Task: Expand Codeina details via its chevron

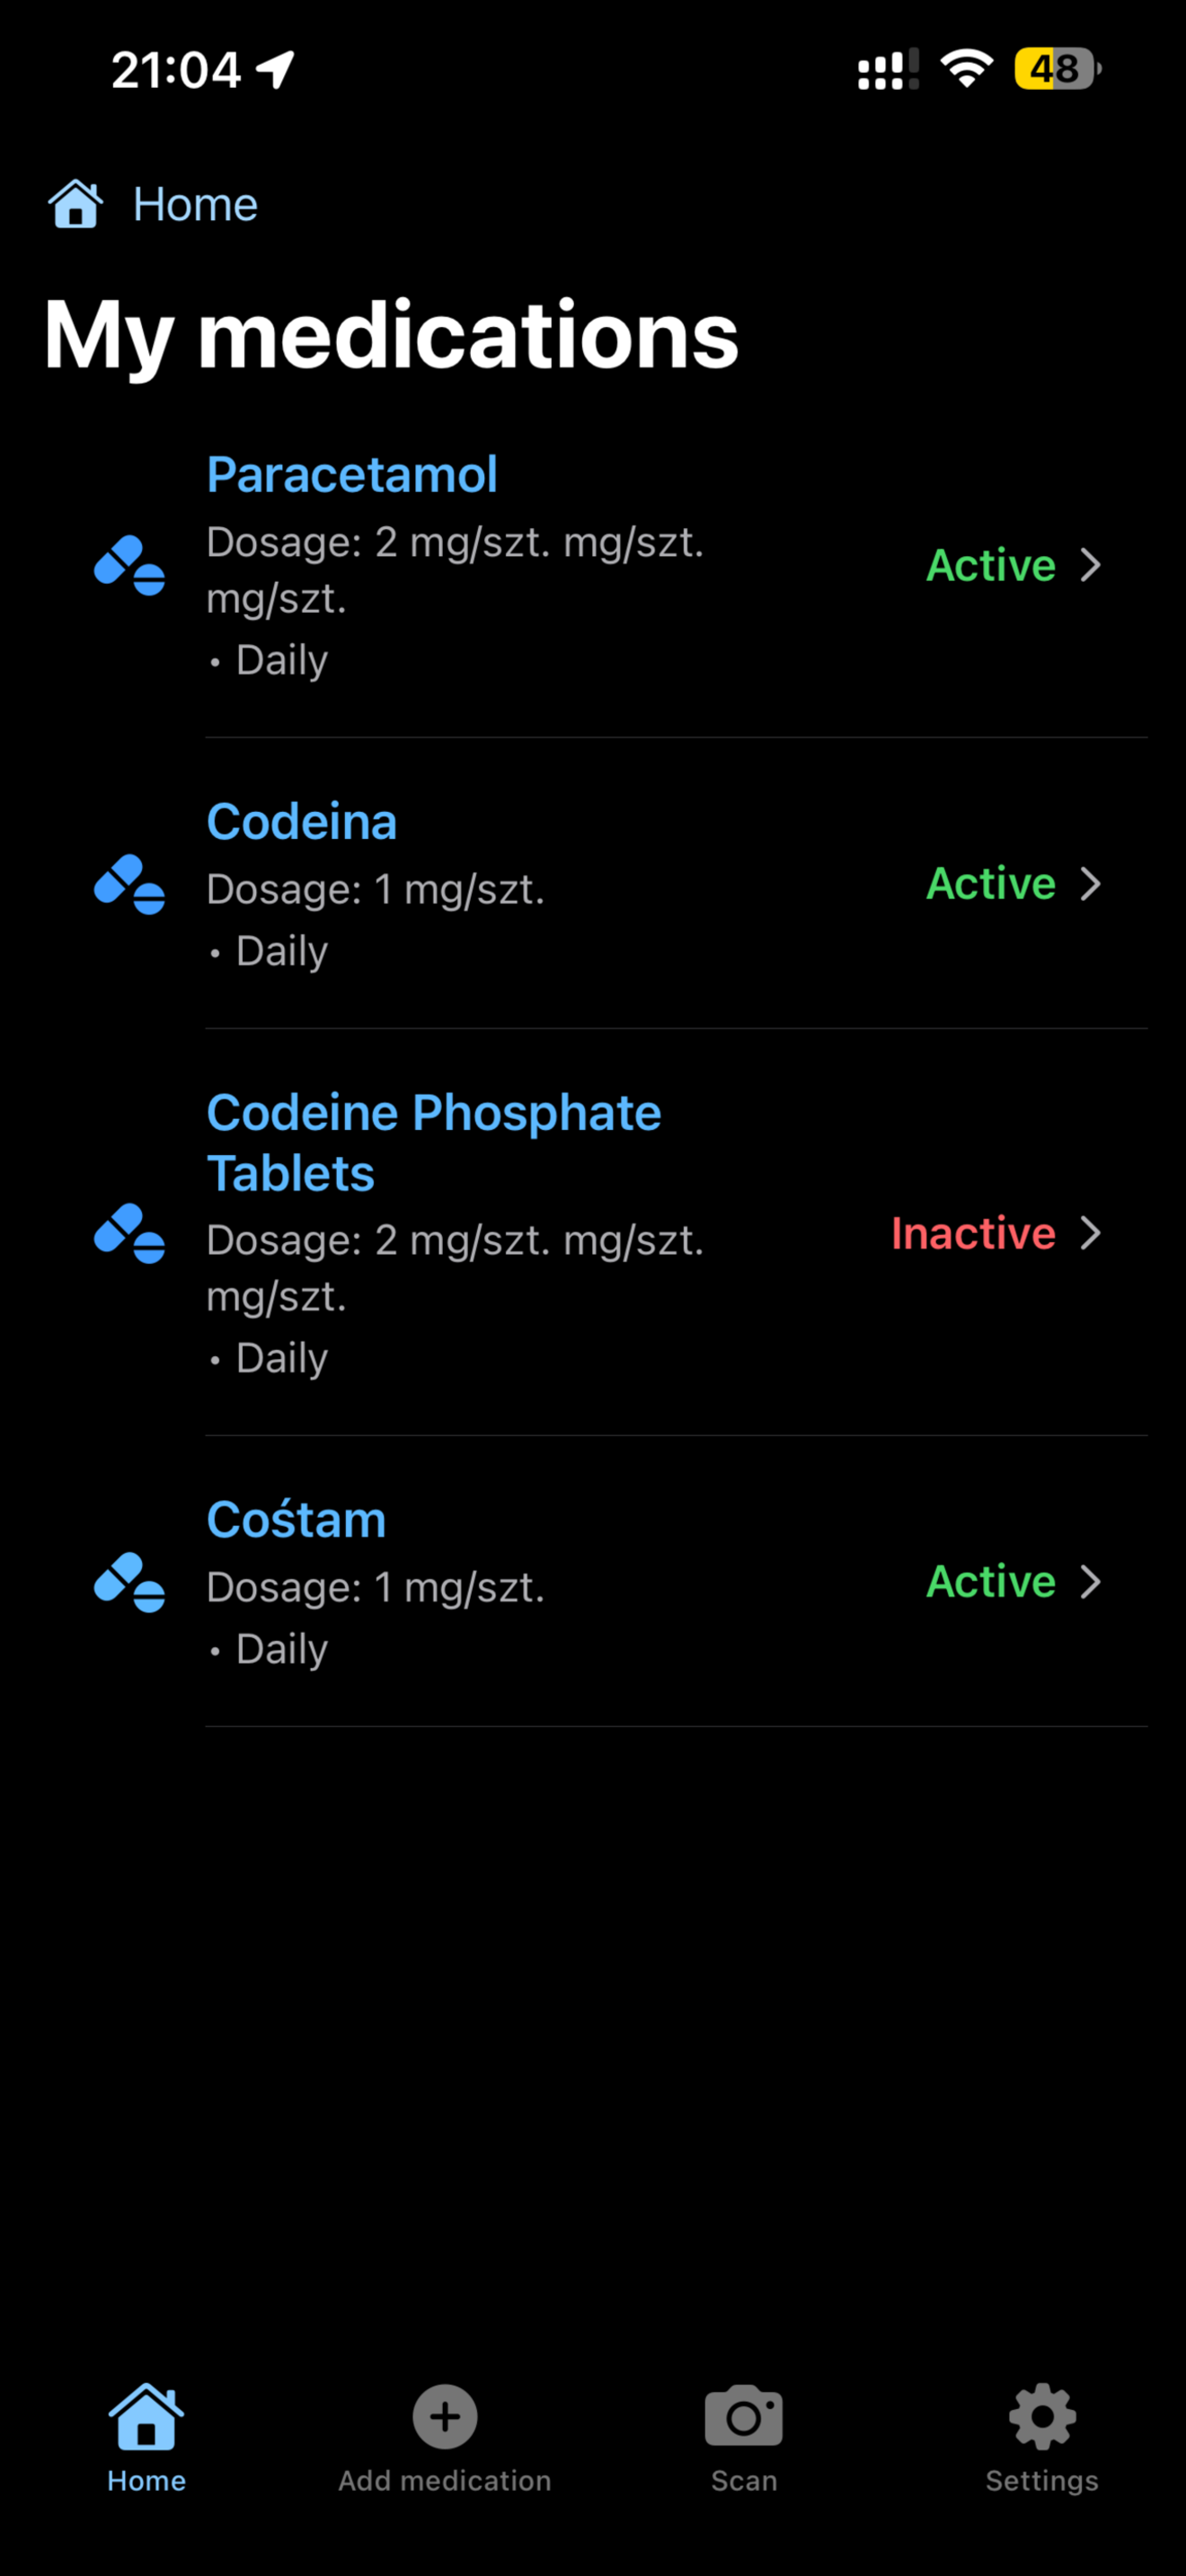Action: [x=1091, y=884]
